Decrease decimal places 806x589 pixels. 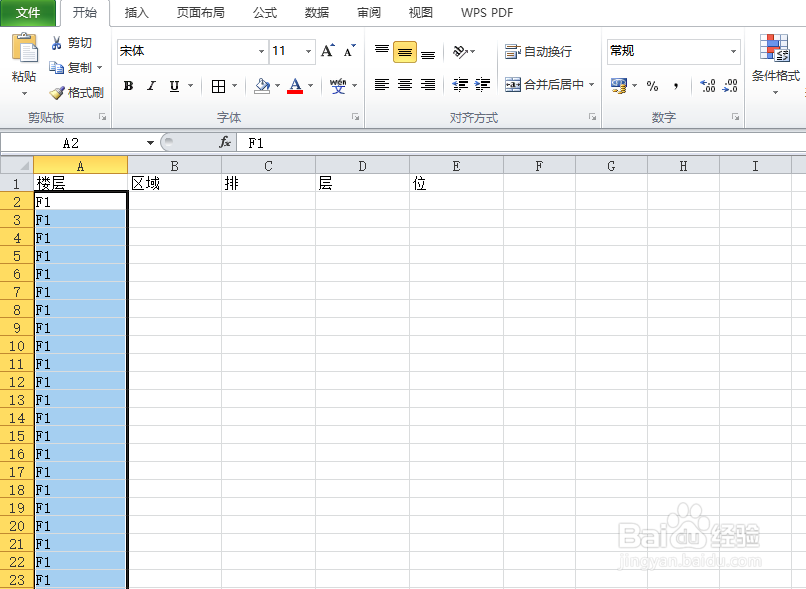click(730, 85)
